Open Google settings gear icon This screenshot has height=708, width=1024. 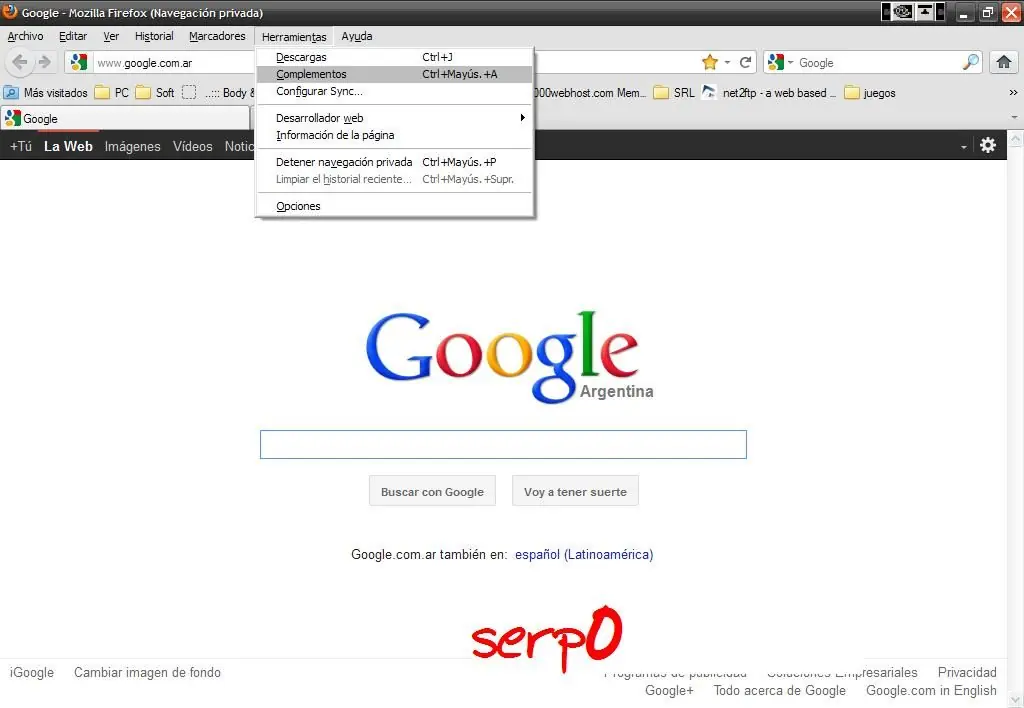click(988, 145)
